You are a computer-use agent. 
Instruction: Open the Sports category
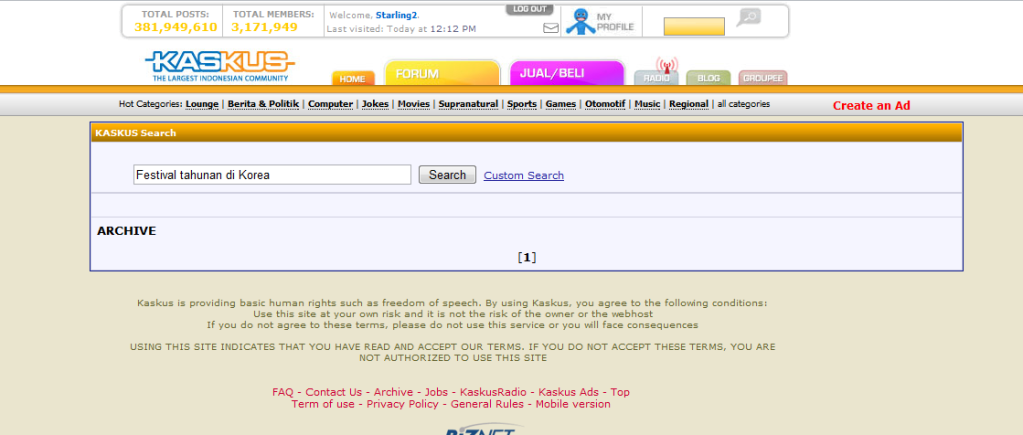pos(522,104)
